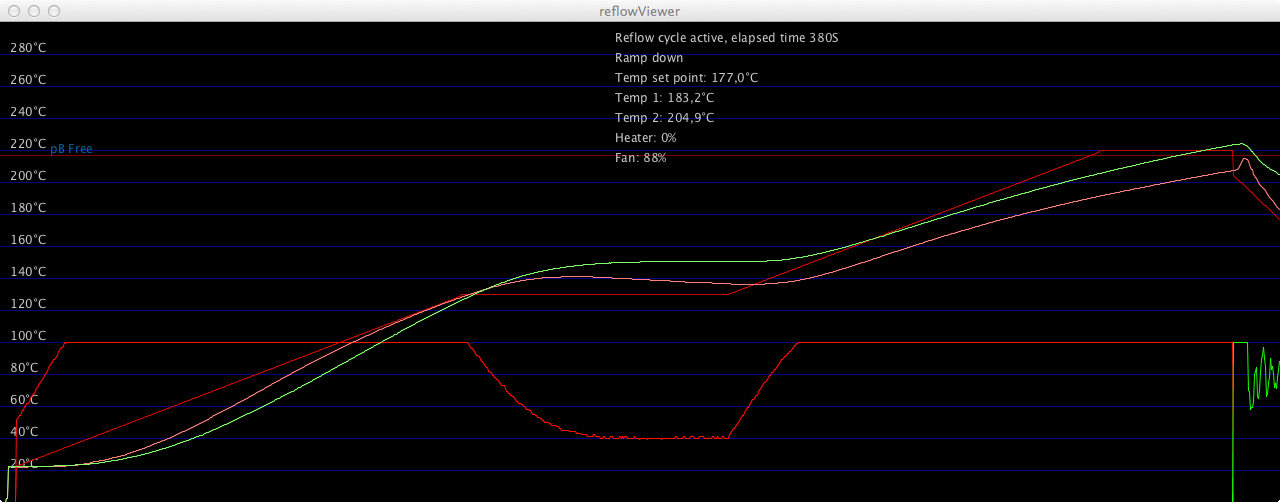Click the 'Heater: 0%' readout
The image size is (1280, 502).
[x=646, y=138]
